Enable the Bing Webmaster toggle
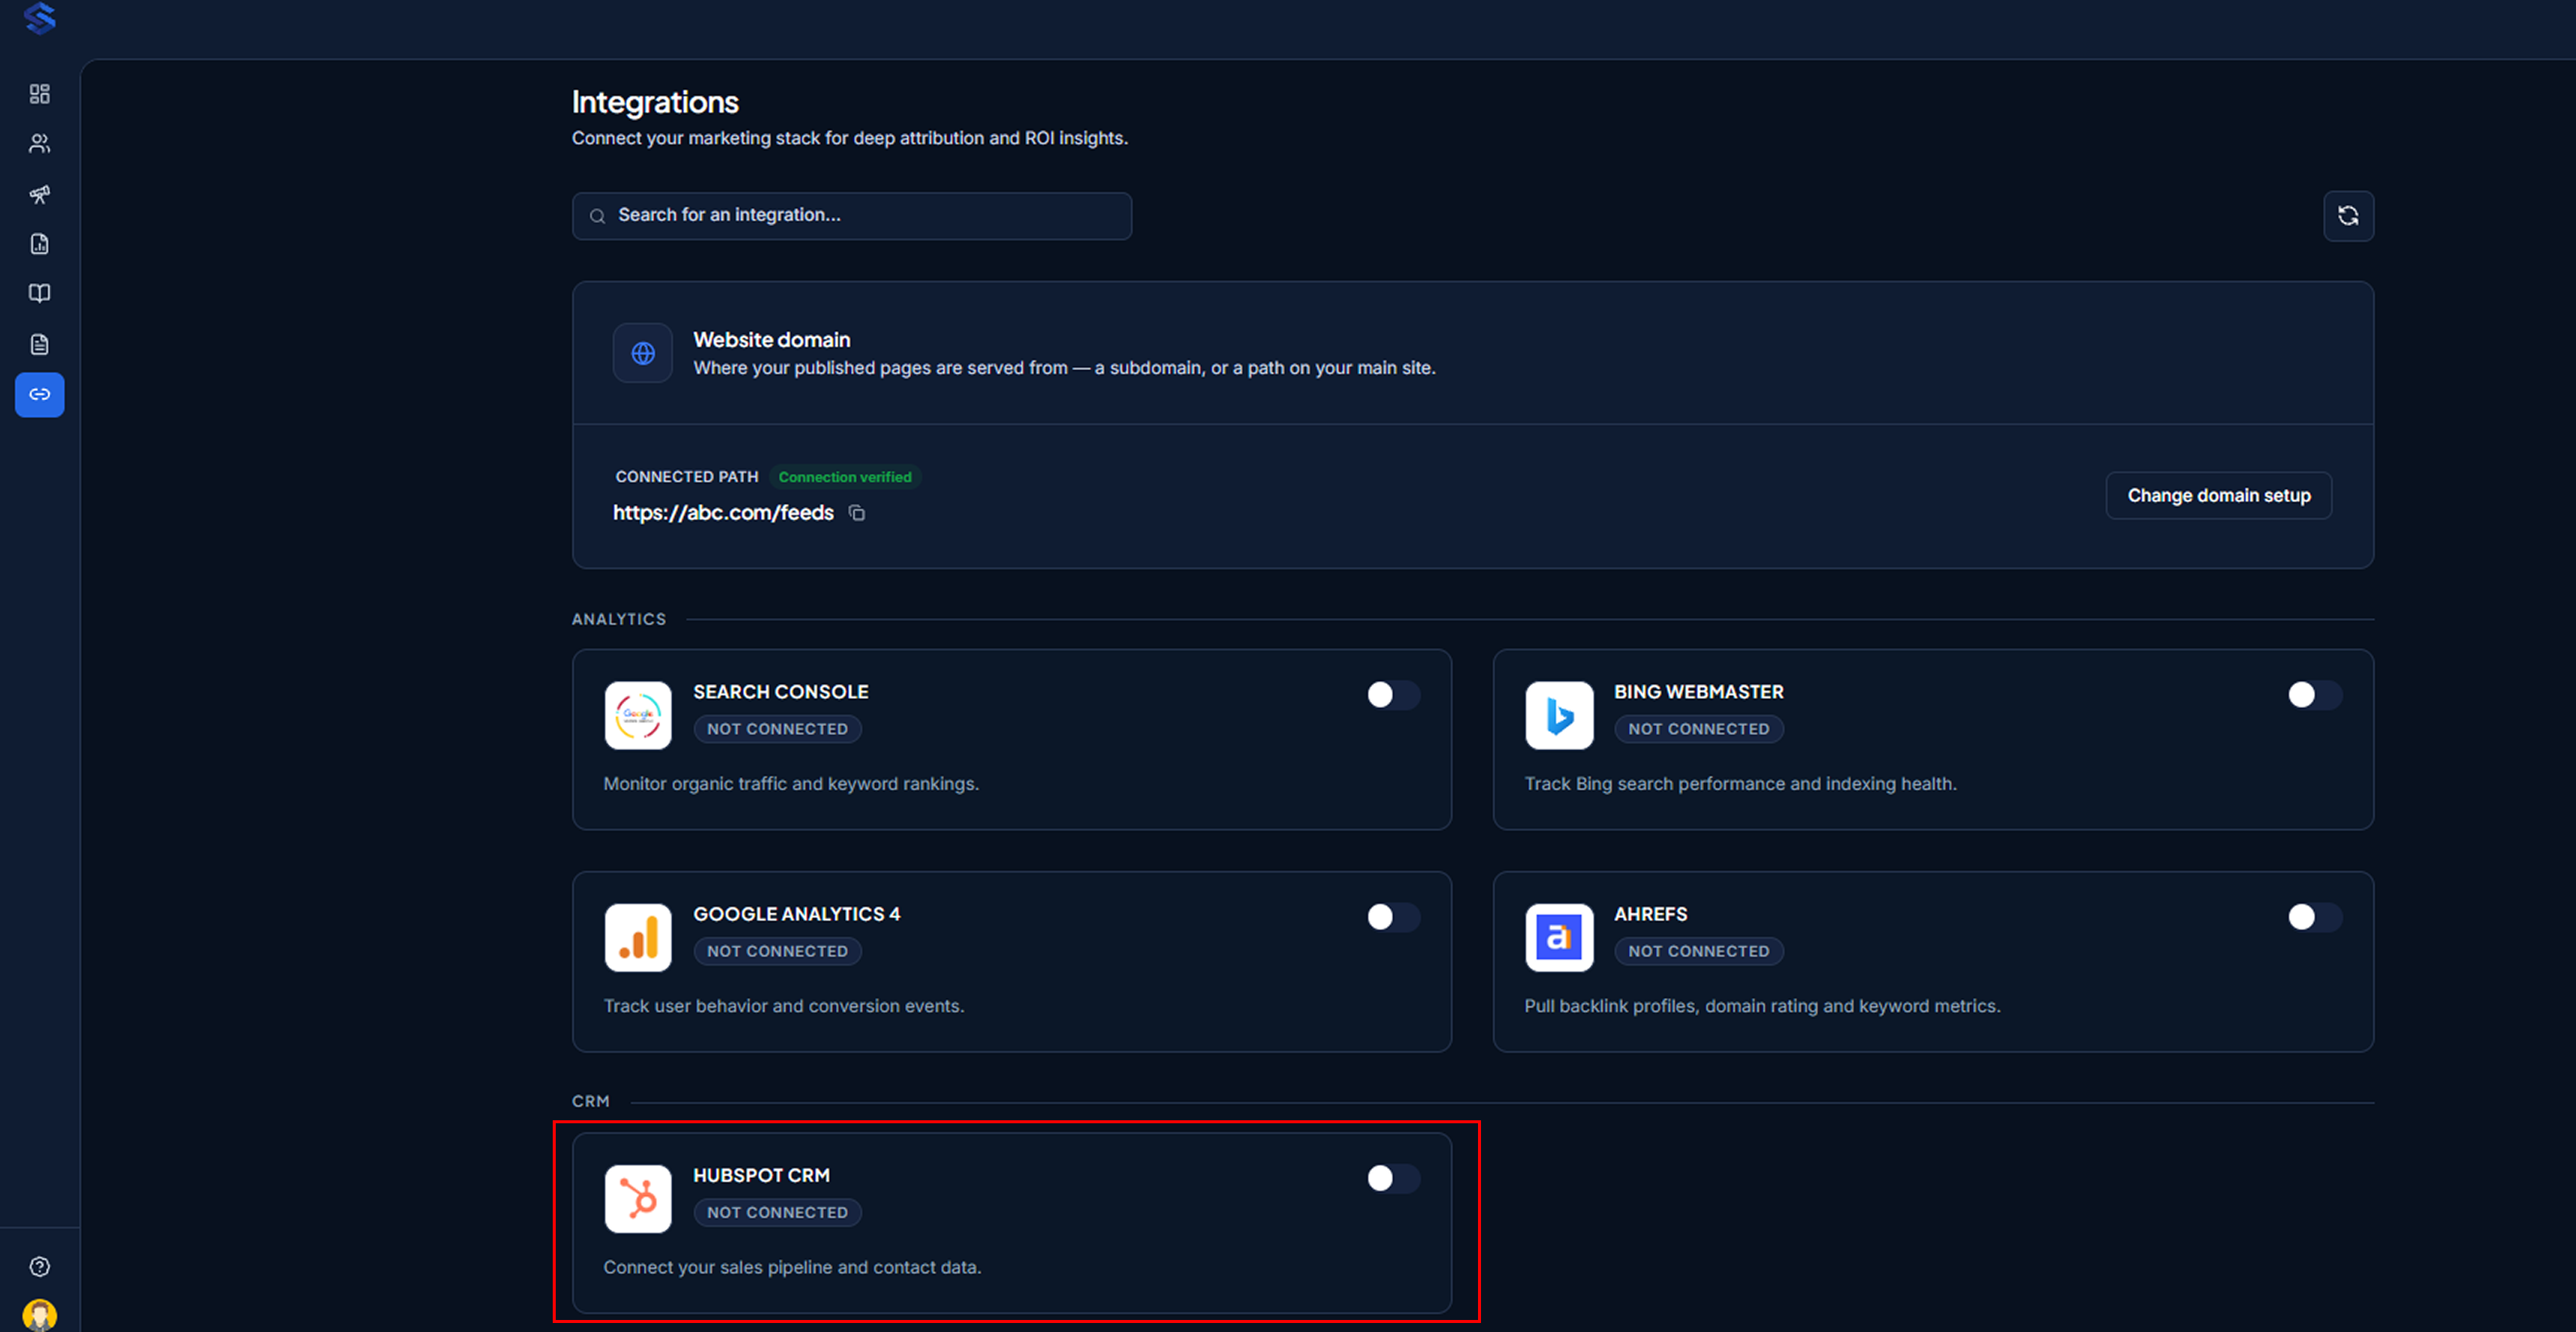Image resolution: width=2576 pixels, height=1332 pixels. 2314,694
